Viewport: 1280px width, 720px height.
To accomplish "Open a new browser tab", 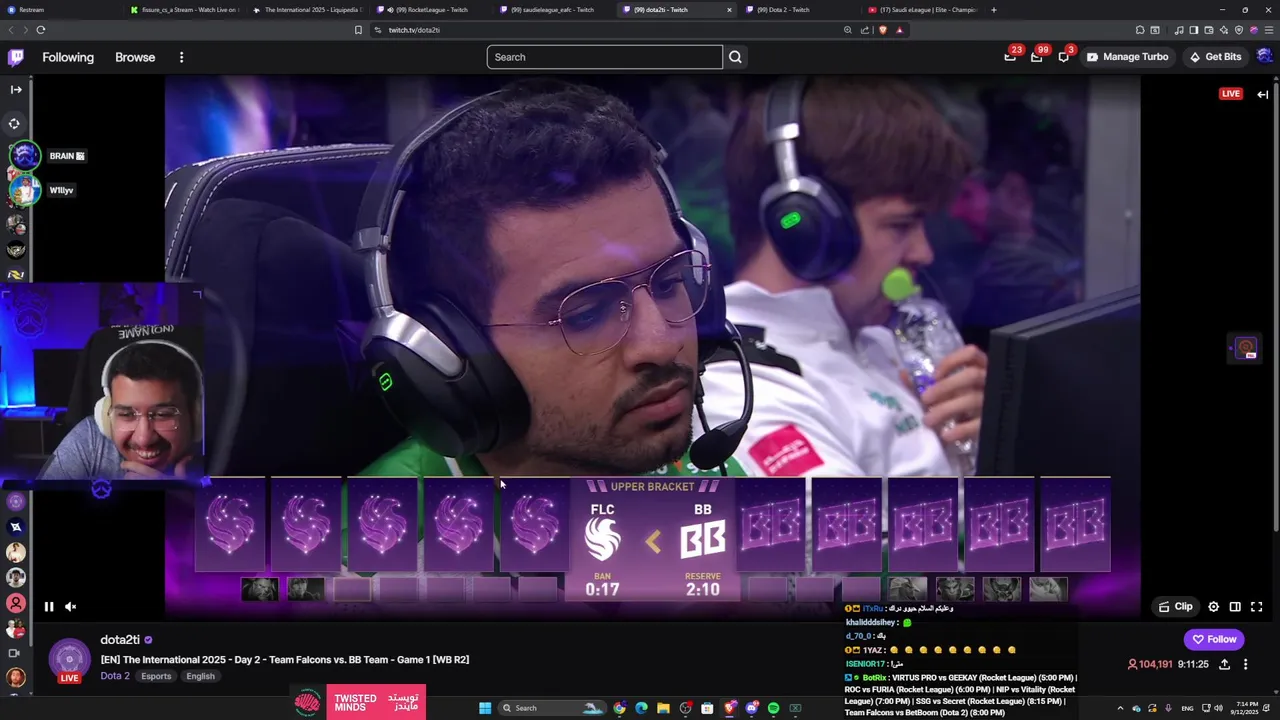I will (x=993, y=10).
